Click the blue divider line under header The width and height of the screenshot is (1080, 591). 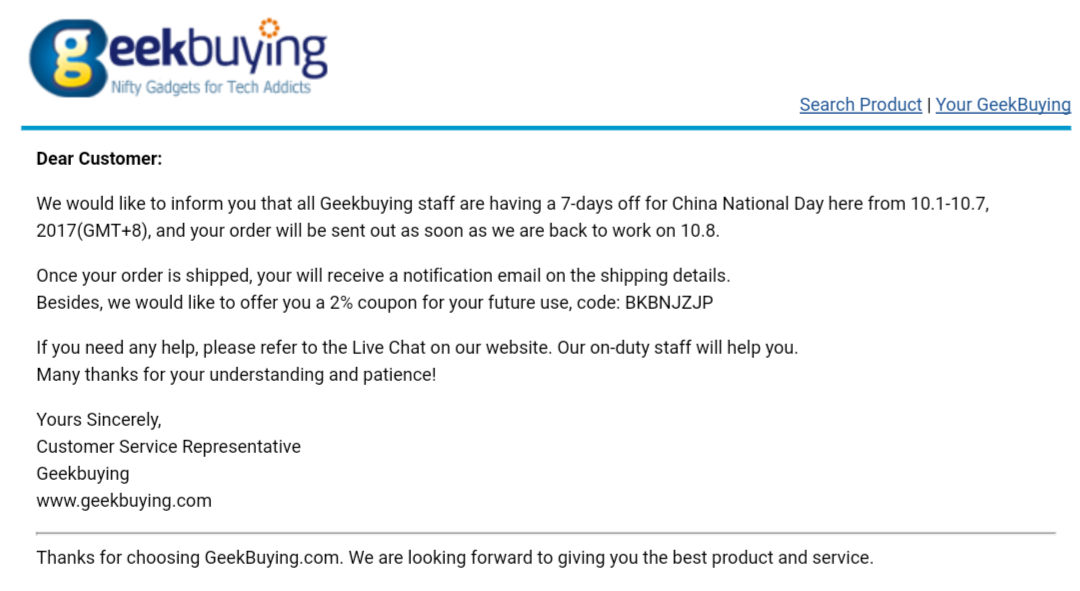546,128
